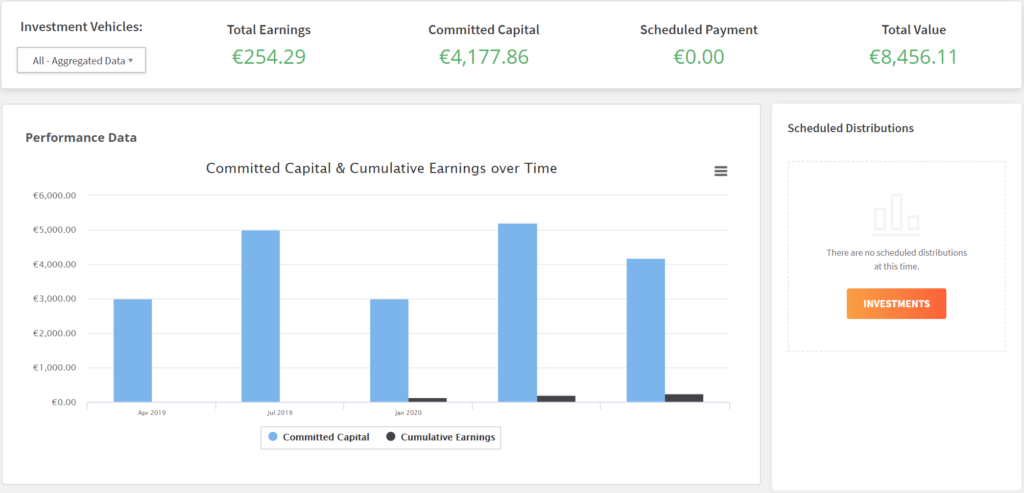This screenshot has height=493, width=1024.
Task: Select the Apr 2019 committed capital bar
Action: tap(133, 350)
